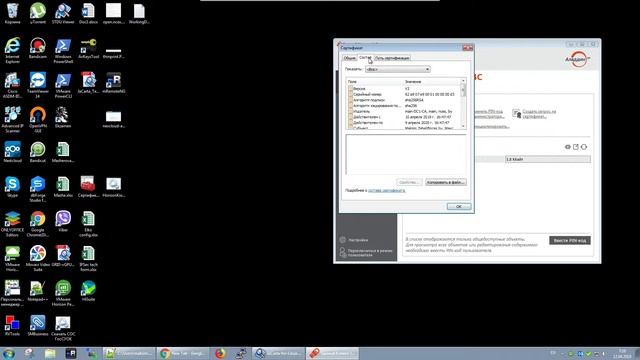This screenshot has width=640, height=360.
Task: Open the Chrome window in the taskbar
Action: pos(183,353)
